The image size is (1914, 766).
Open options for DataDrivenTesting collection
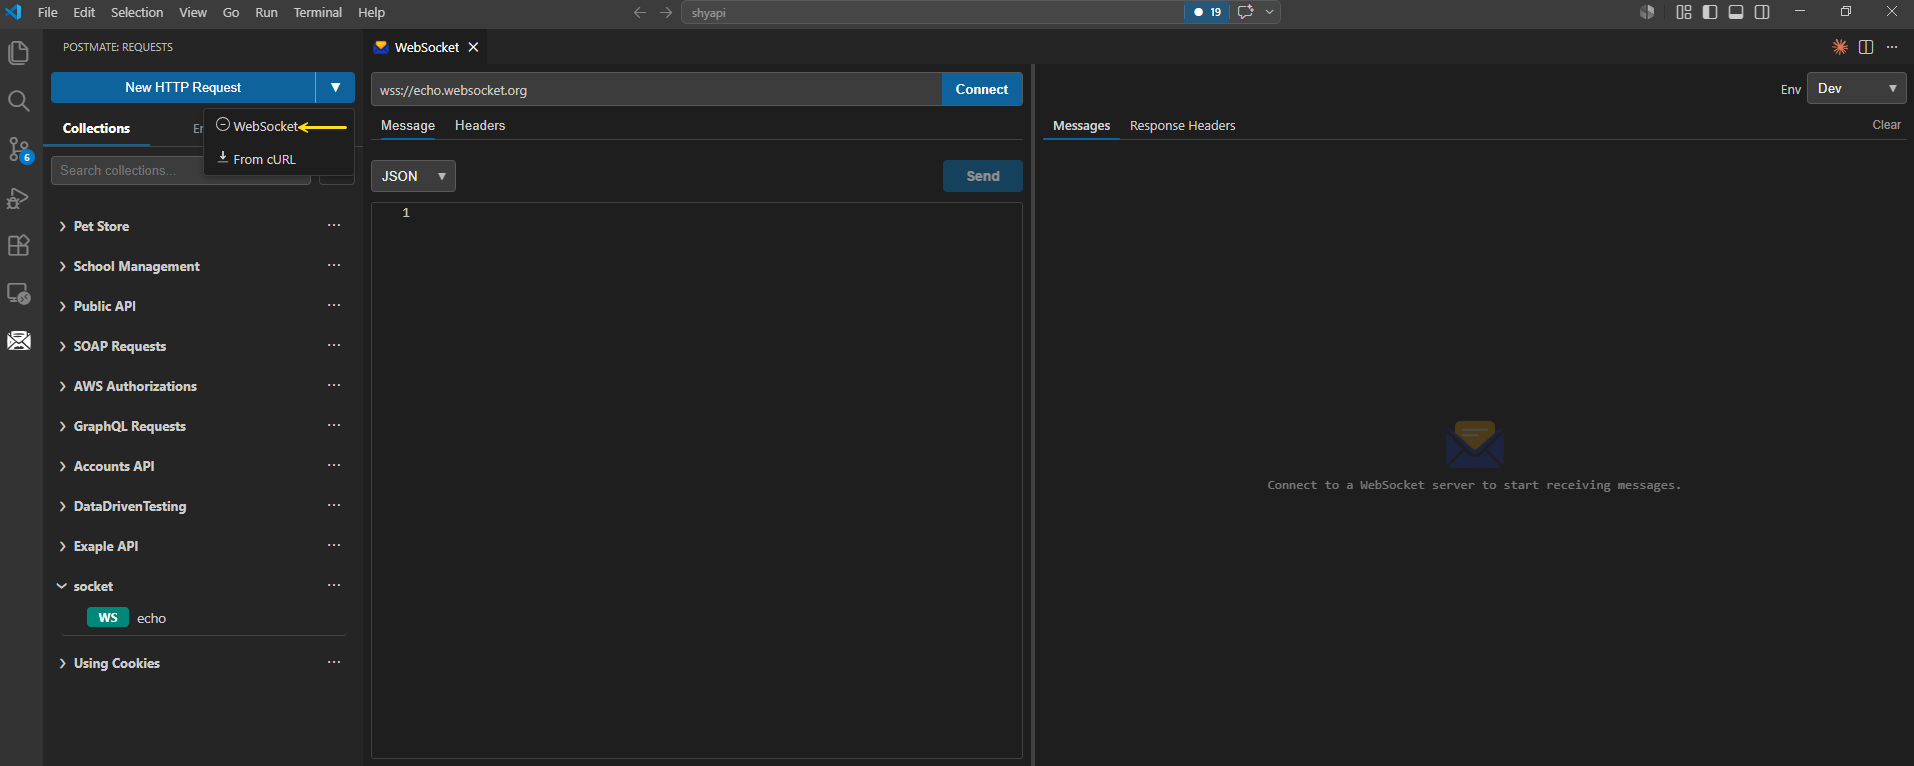click(x=334, y=505)
